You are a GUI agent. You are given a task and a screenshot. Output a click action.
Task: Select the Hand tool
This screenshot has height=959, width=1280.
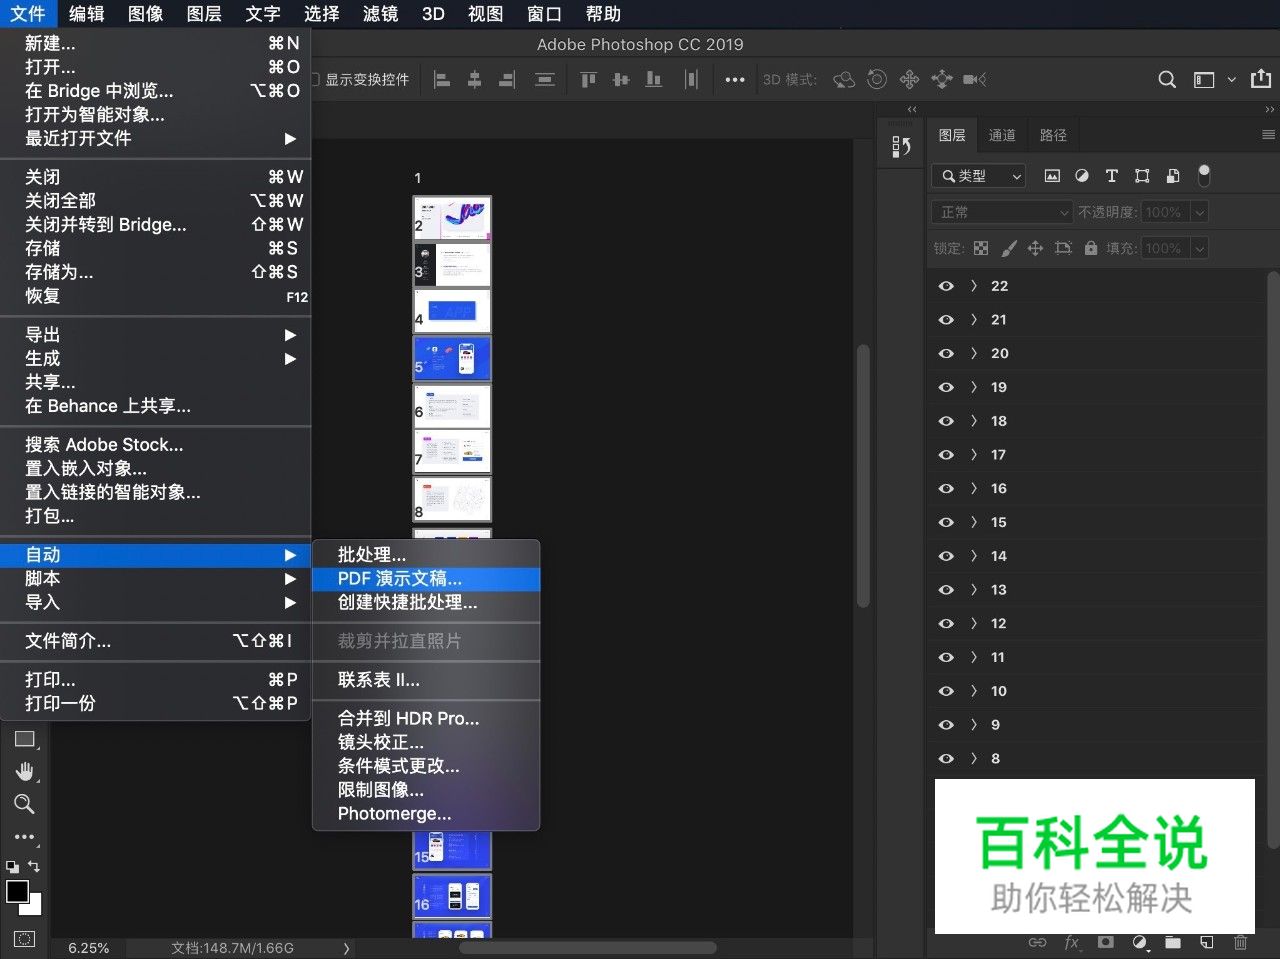tap(24, 771)
